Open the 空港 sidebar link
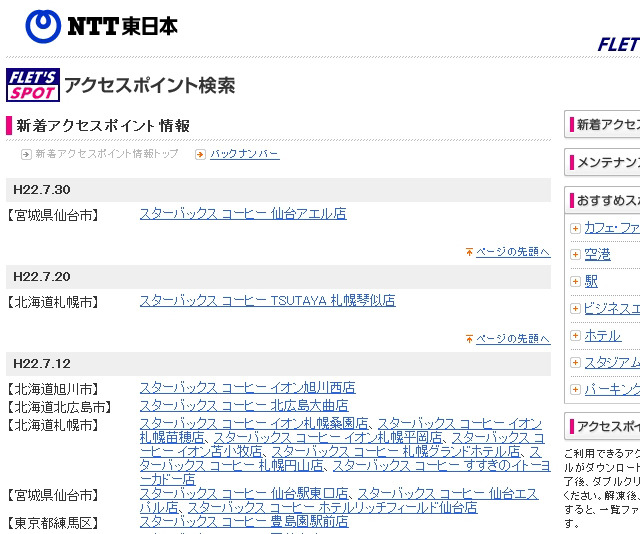This screenshot has height=534, width=640. 597,255
